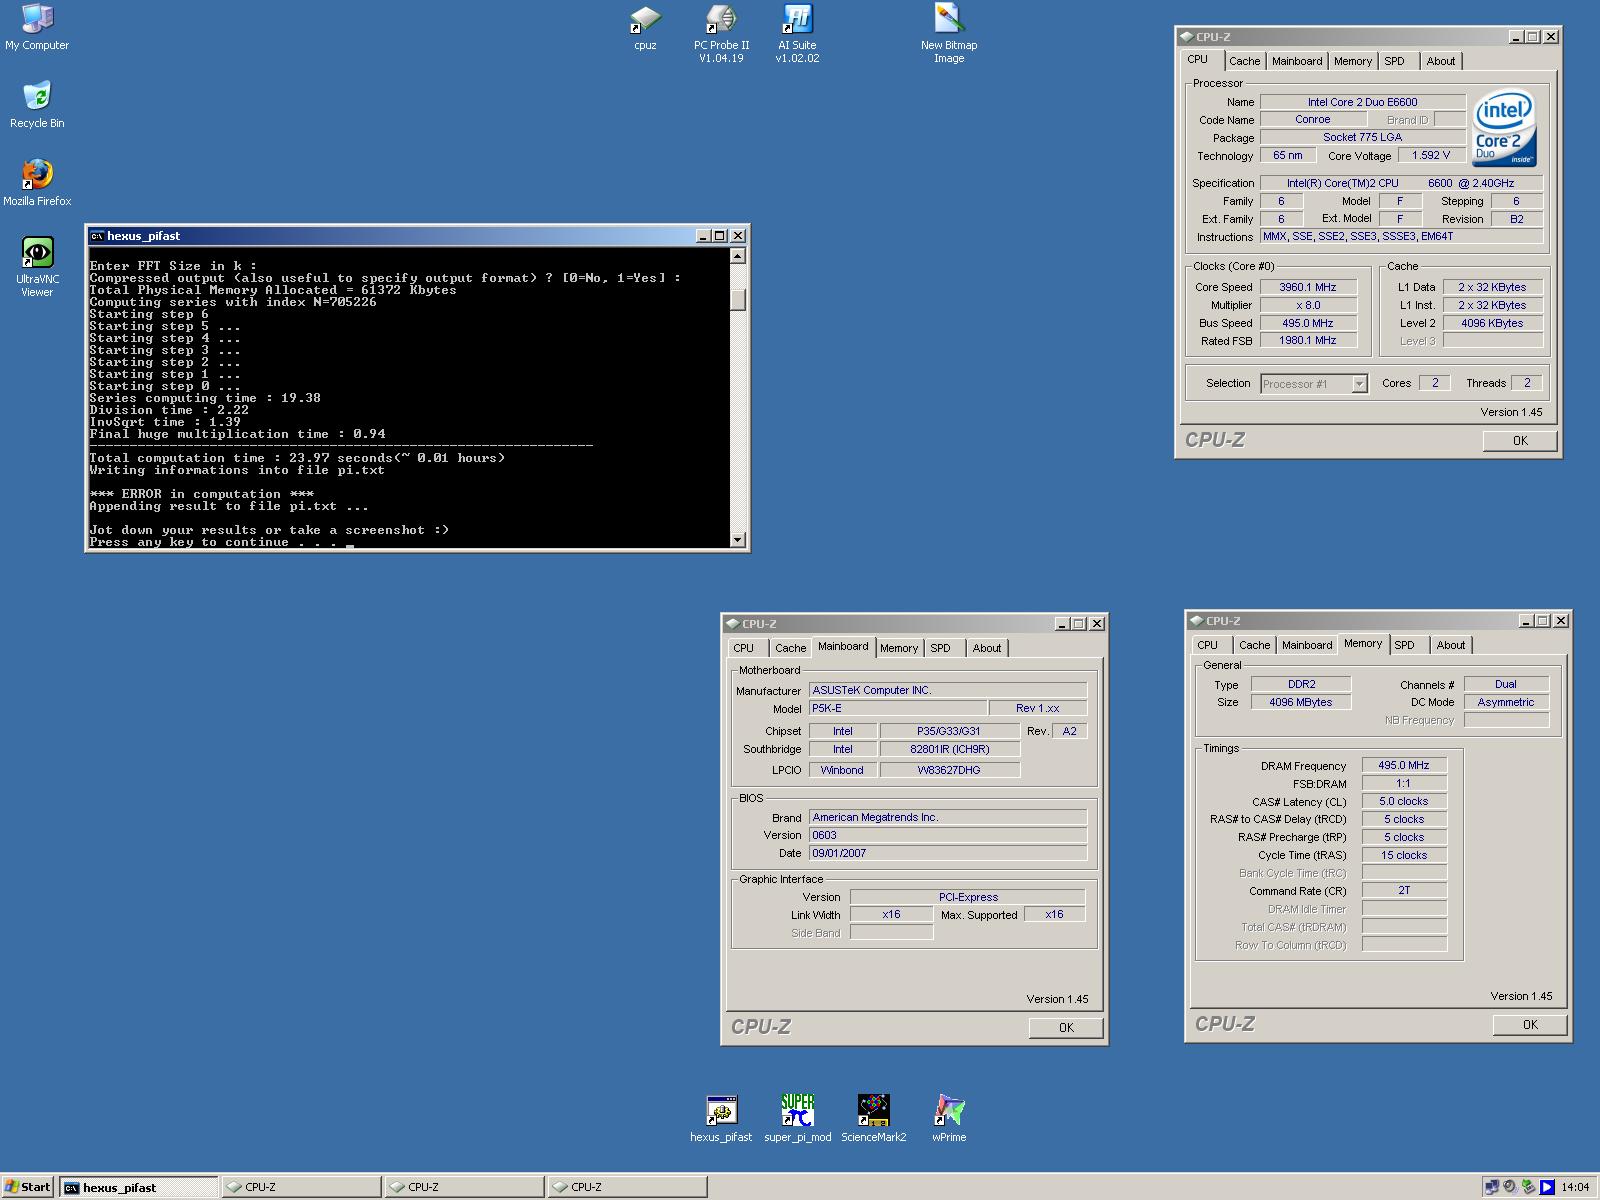The height and width of the screenshot is (1200, 1600).
Task: Select PC Probe II V1.04.19 shortcut
Action: tap(721, 33)
